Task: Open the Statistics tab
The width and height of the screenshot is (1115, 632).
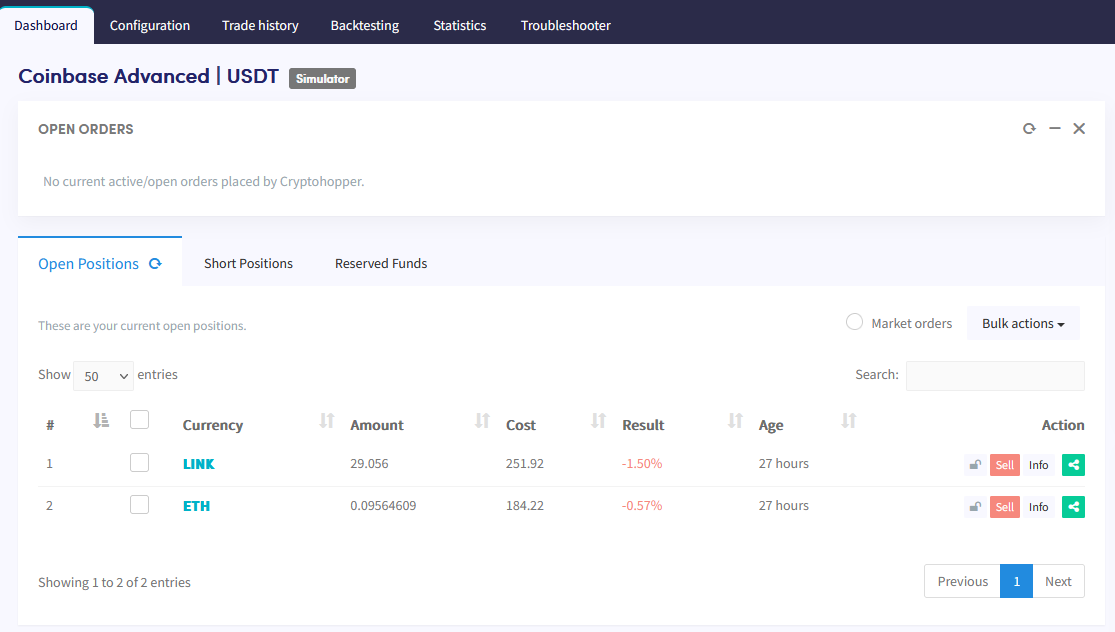Action: pos(460,26)
